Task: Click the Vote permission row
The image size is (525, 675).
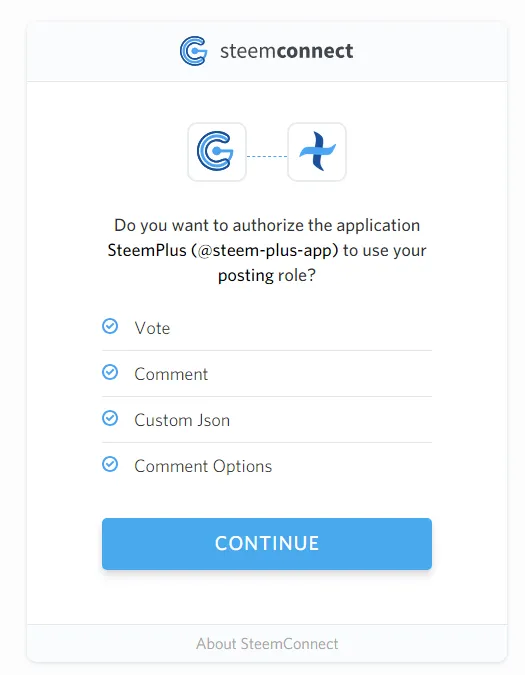Action: coord(267,328)
